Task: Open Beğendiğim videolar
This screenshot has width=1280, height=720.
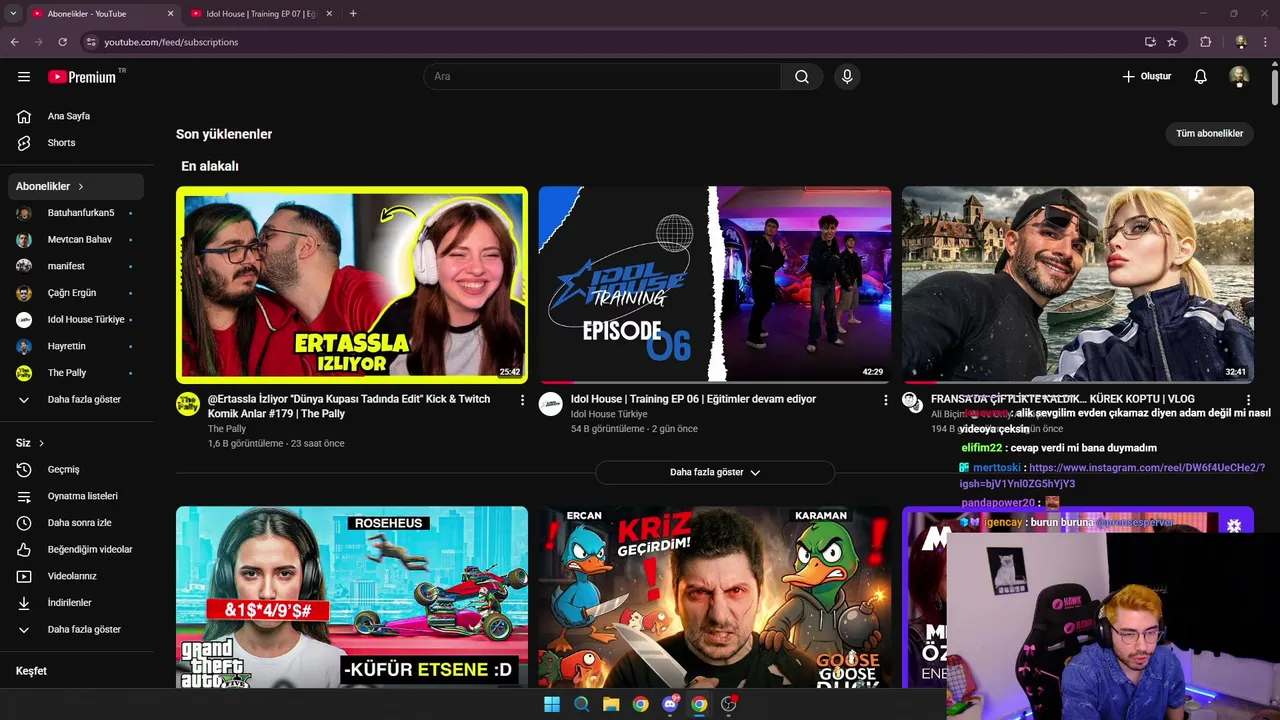Action: [78, 549]
